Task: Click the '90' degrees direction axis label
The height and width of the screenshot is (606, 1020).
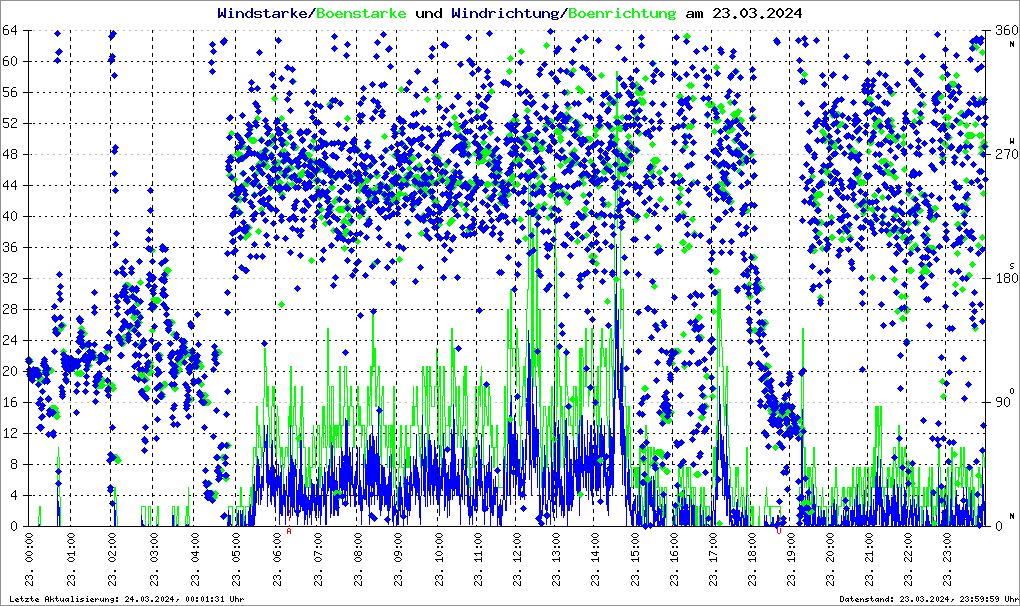Action: 1002,402
